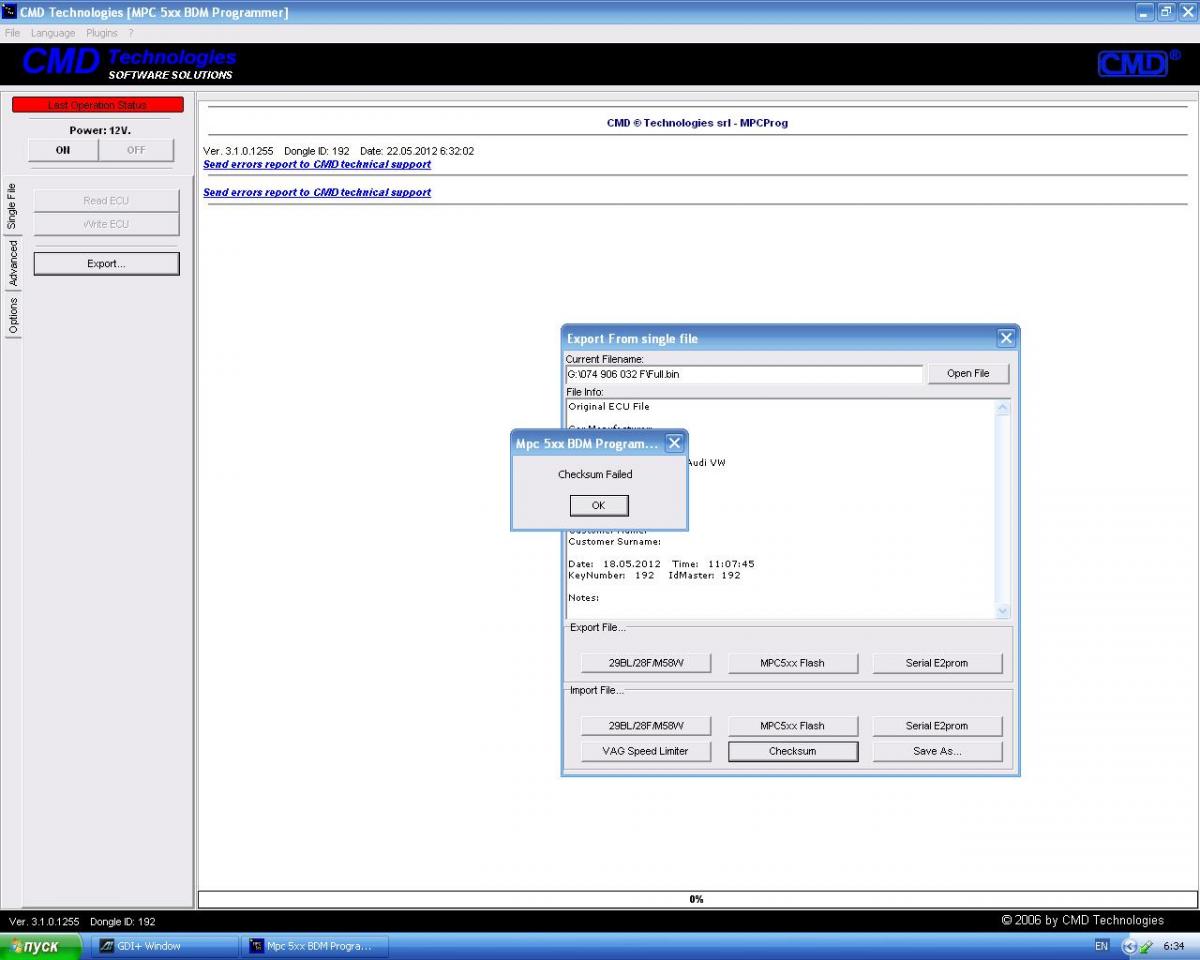Click the CMD Technologies logo top left

(129, 63)
